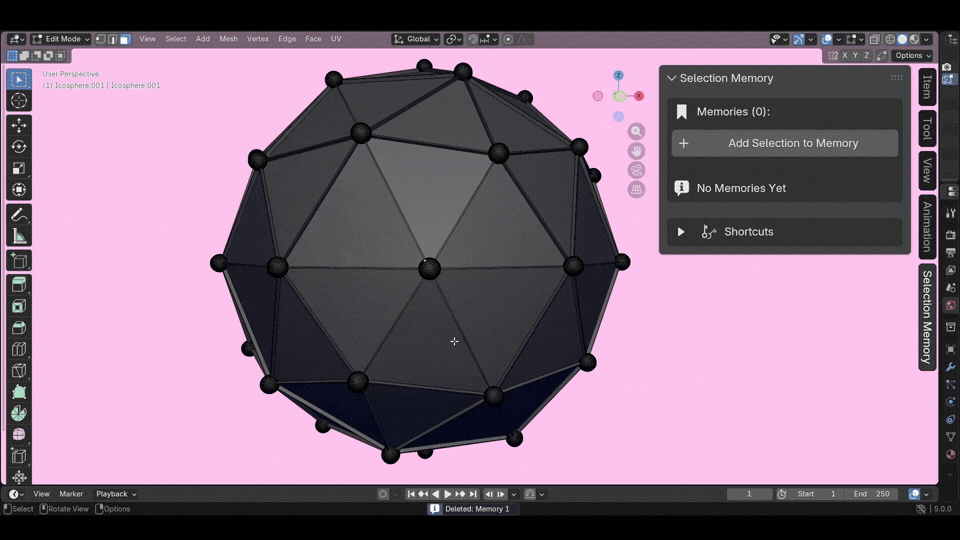Activate the Add Cube tool
960x540 pixels.
click(19, 261)
